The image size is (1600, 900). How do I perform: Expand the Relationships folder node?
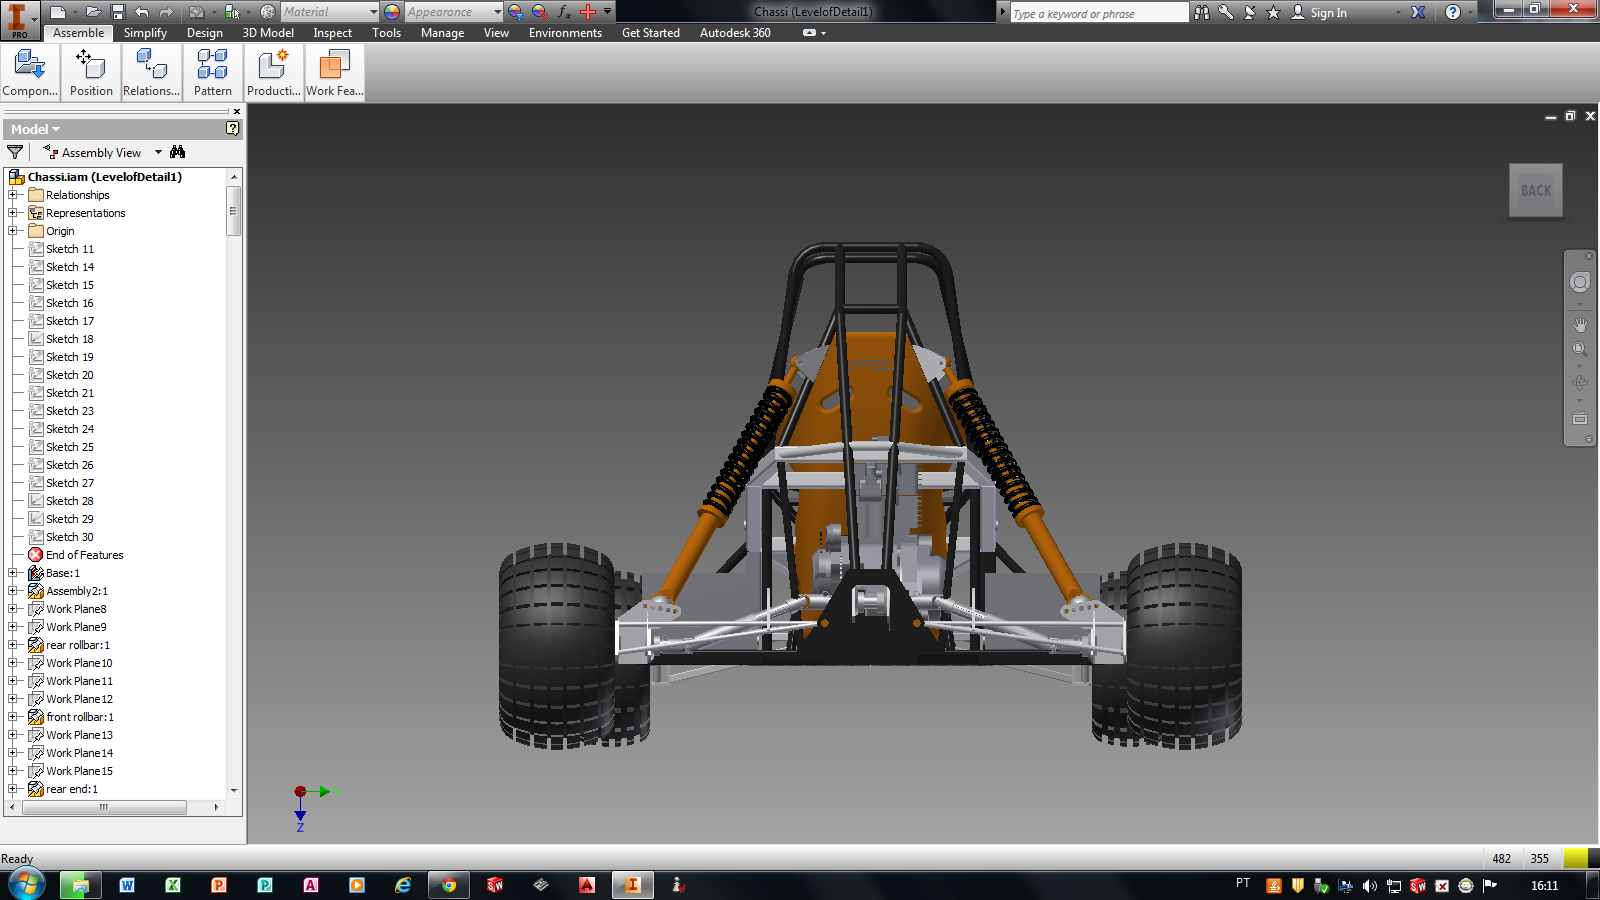(x=13, y=195)
